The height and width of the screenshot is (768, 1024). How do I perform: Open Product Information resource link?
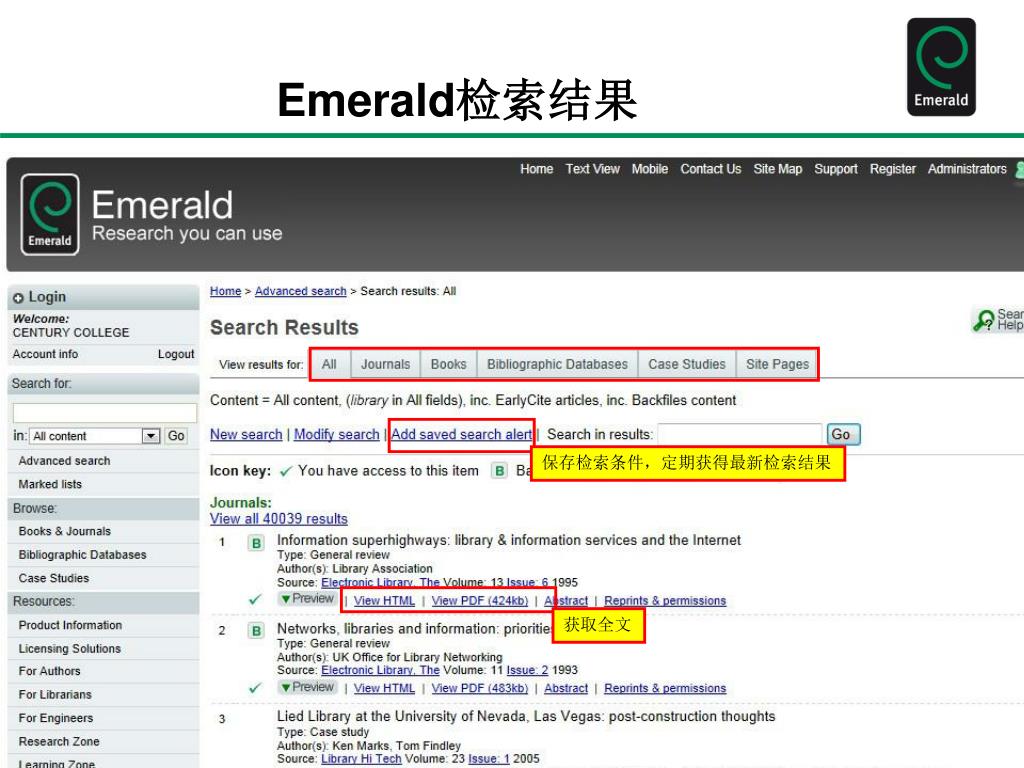point(70,626)
